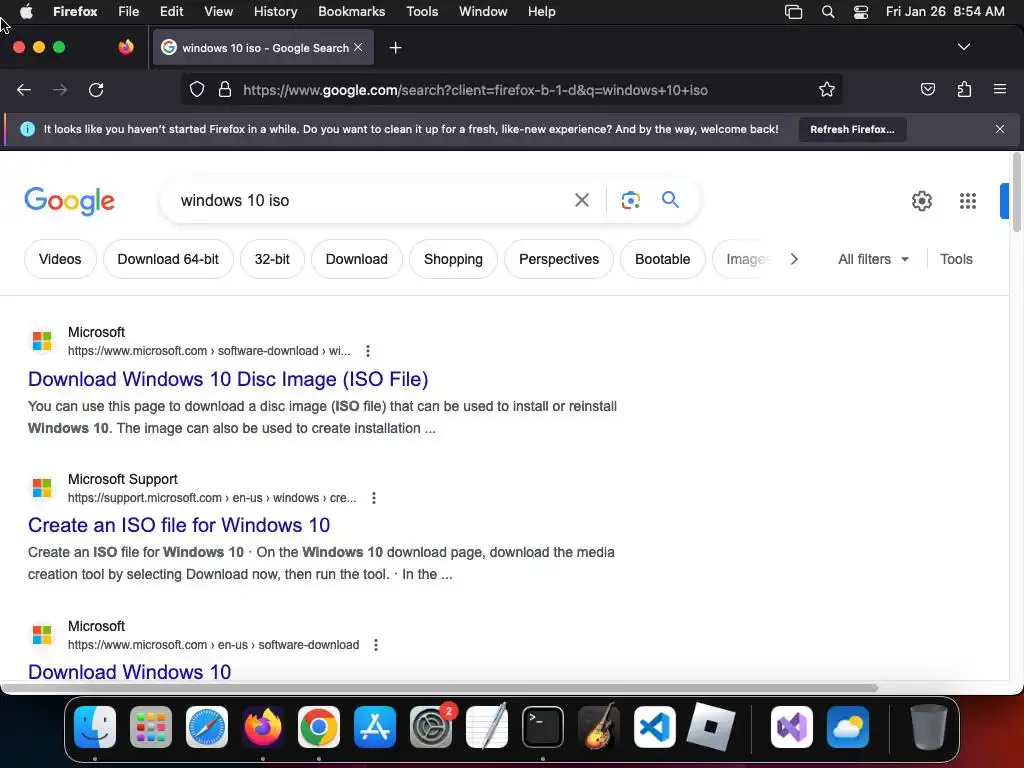Image resolution: width=1024 pixels, height=768 pixels.
Task: Clear the Google search box text
Action: click(x=581, y=200)
